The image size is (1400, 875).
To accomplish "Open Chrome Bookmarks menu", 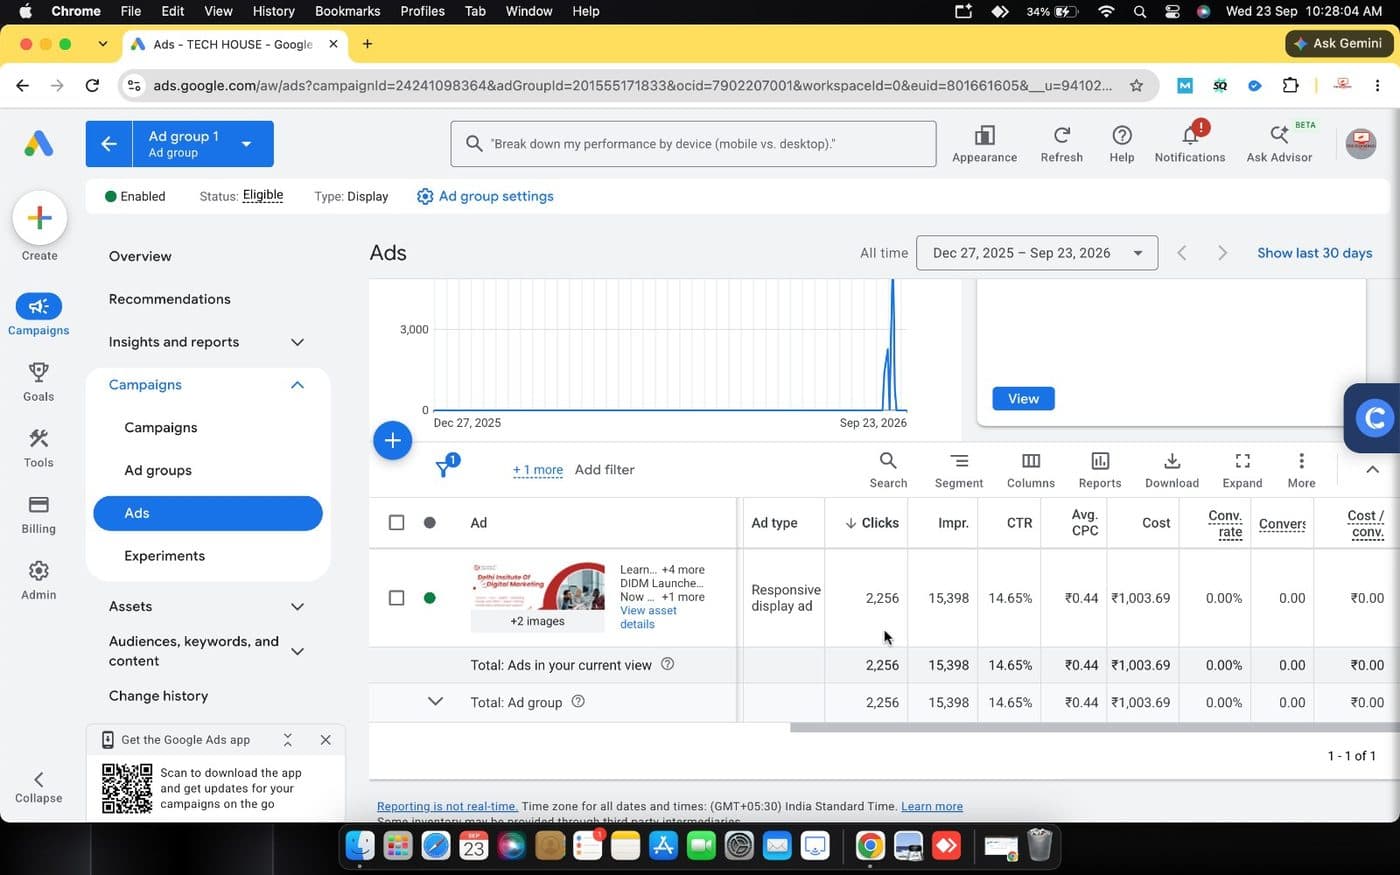I will tap(347, 11).
